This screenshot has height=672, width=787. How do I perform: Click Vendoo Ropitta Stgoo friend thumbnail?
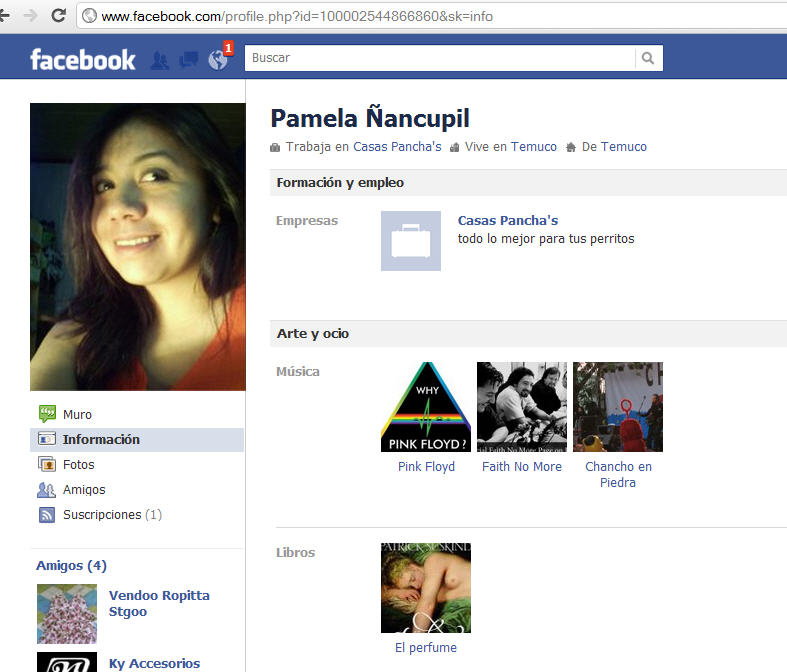coord(67,614)
